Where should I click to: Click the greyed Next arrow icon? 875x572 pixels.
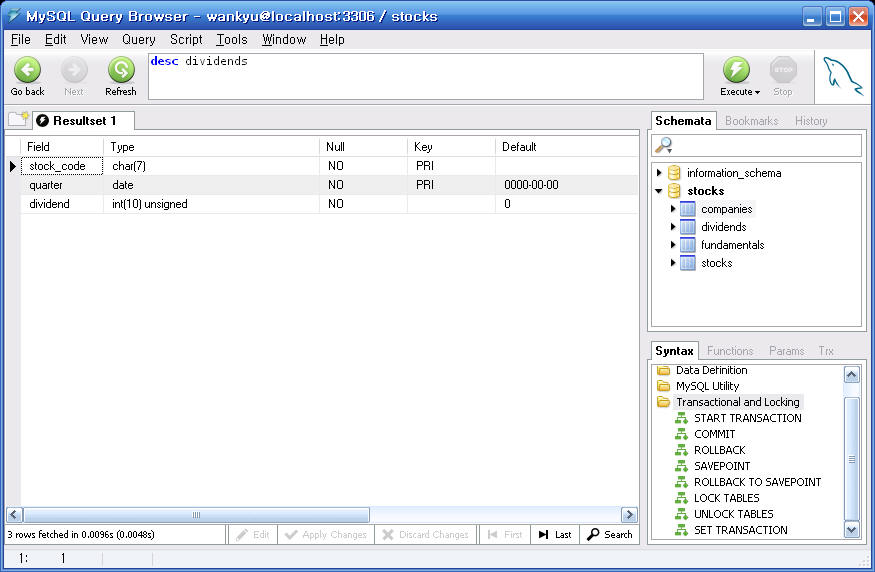click(74, 70)
